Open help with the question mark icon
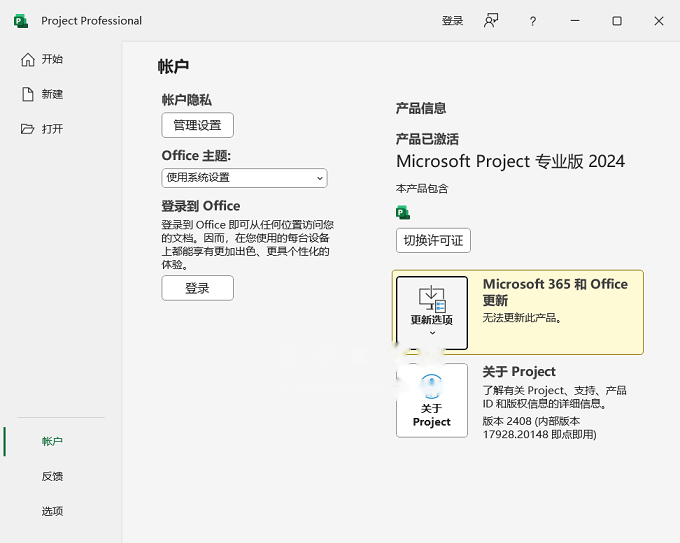This screenshot has width=680, height=543. click(533, 21)
